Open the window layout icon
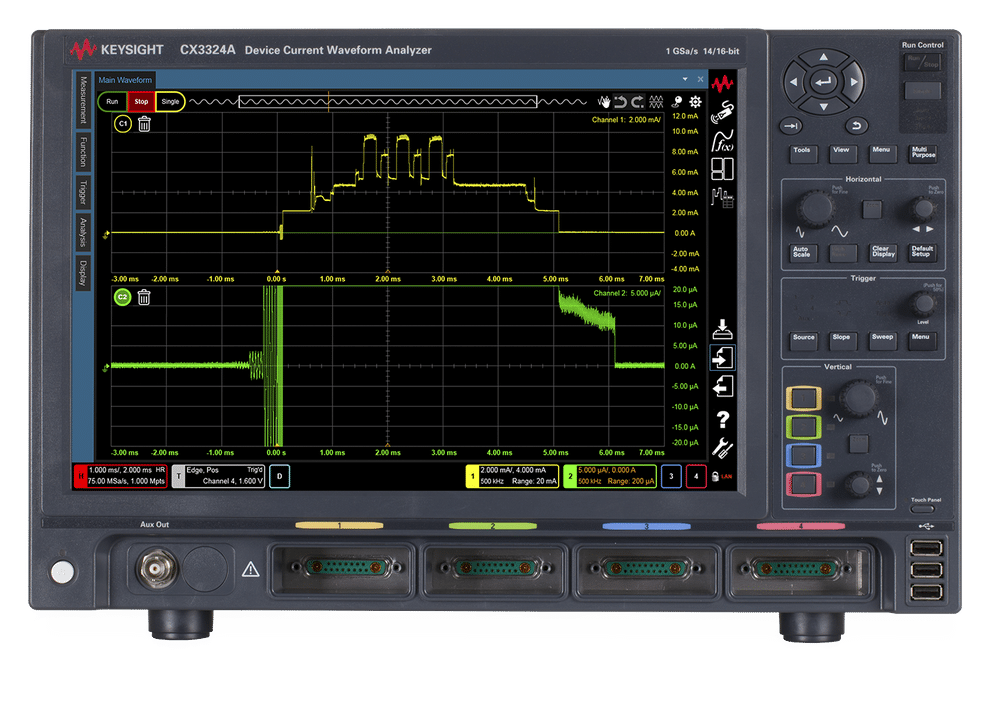Image resolution: width=1000 pixels, height=703 pixels. pyautogui.click(x=723, y=169)
